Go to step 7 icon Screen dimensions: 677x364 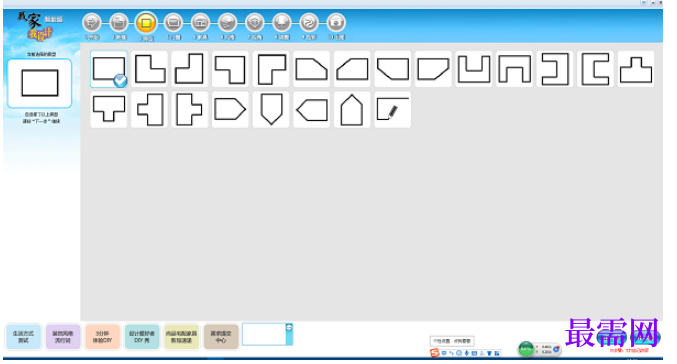[255, 22]
